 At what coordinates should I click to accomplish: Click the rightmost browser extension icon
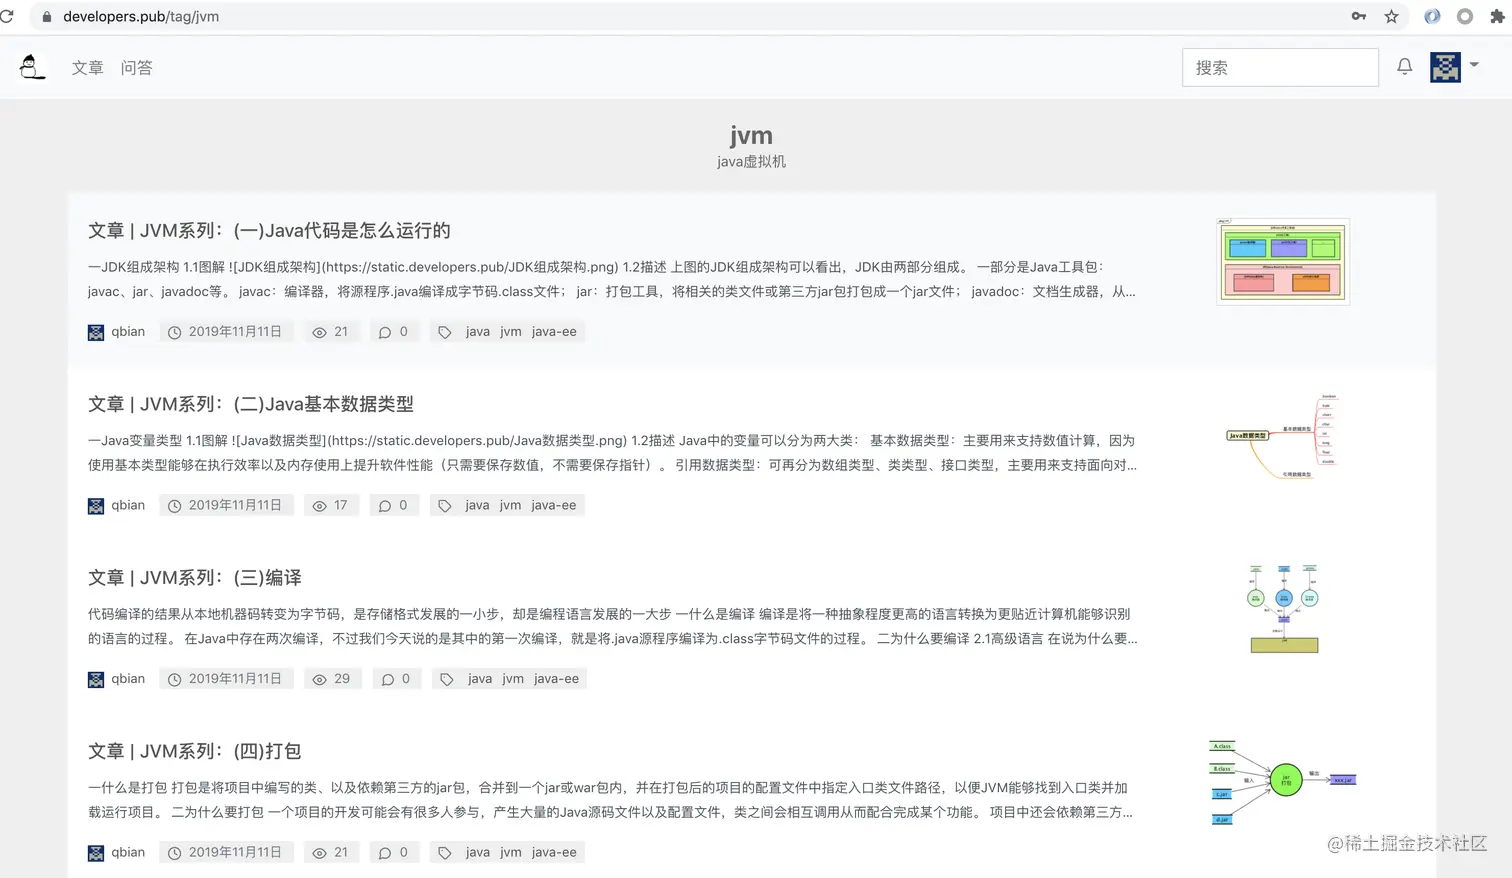(x=1497, y=16)
